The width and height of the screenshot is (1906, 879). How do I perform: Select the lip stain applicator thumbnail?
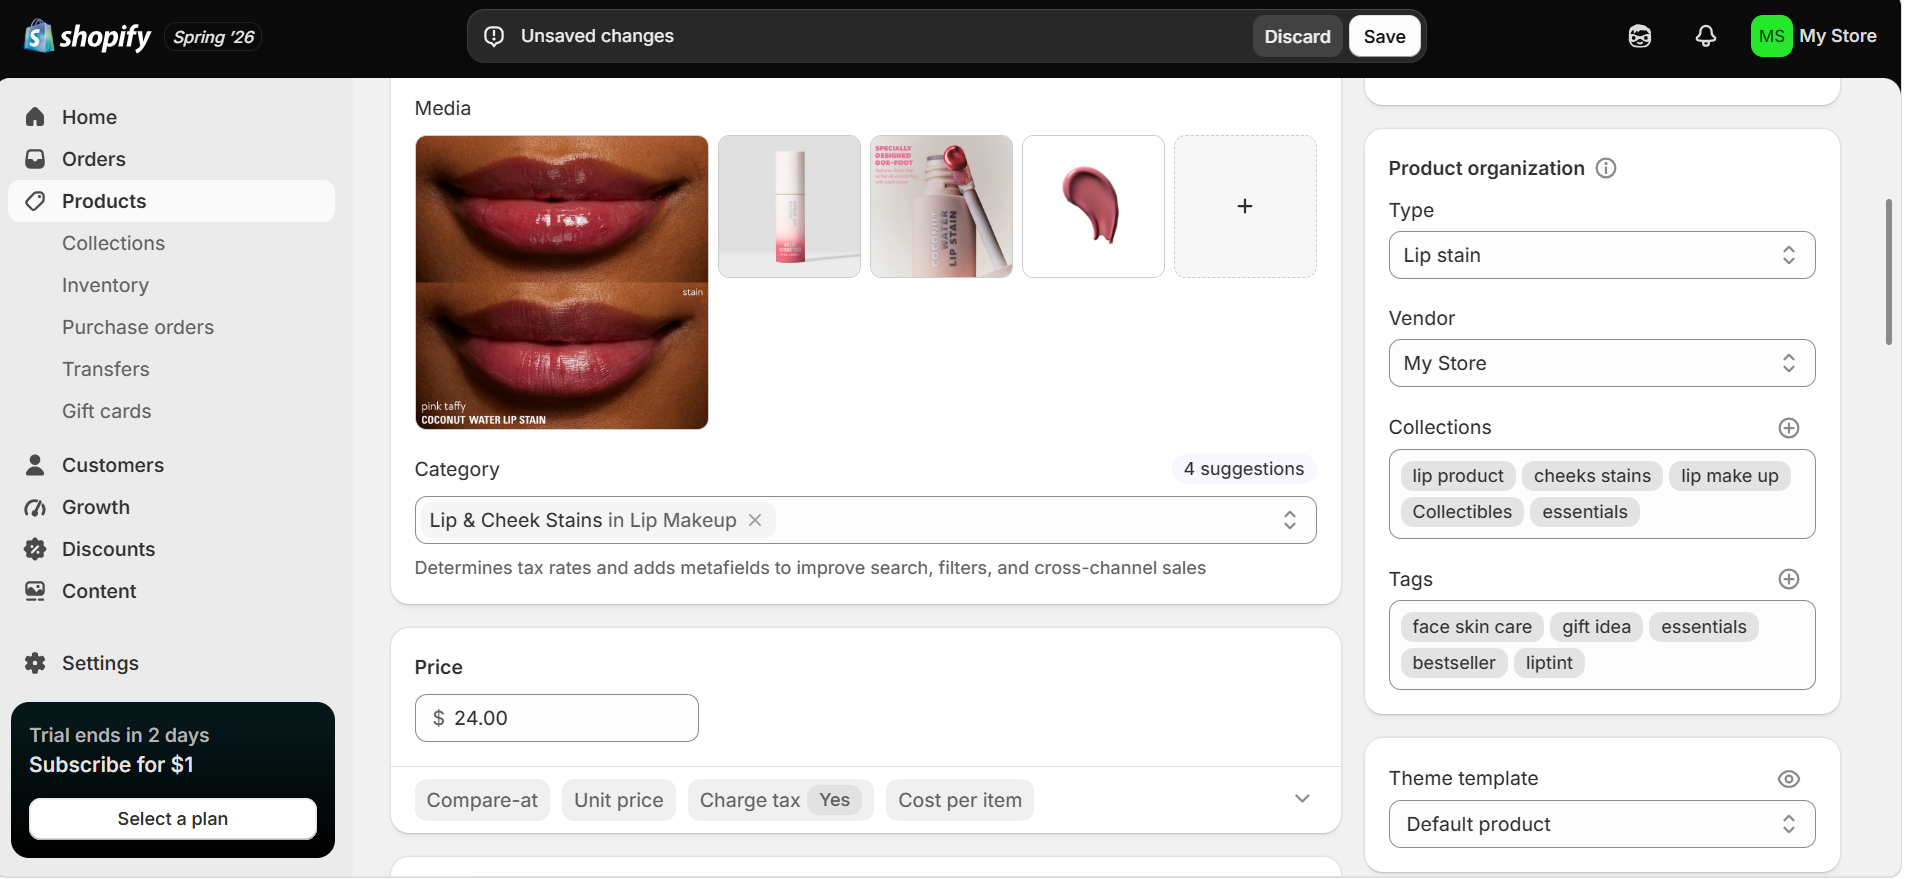click(941, 206)
